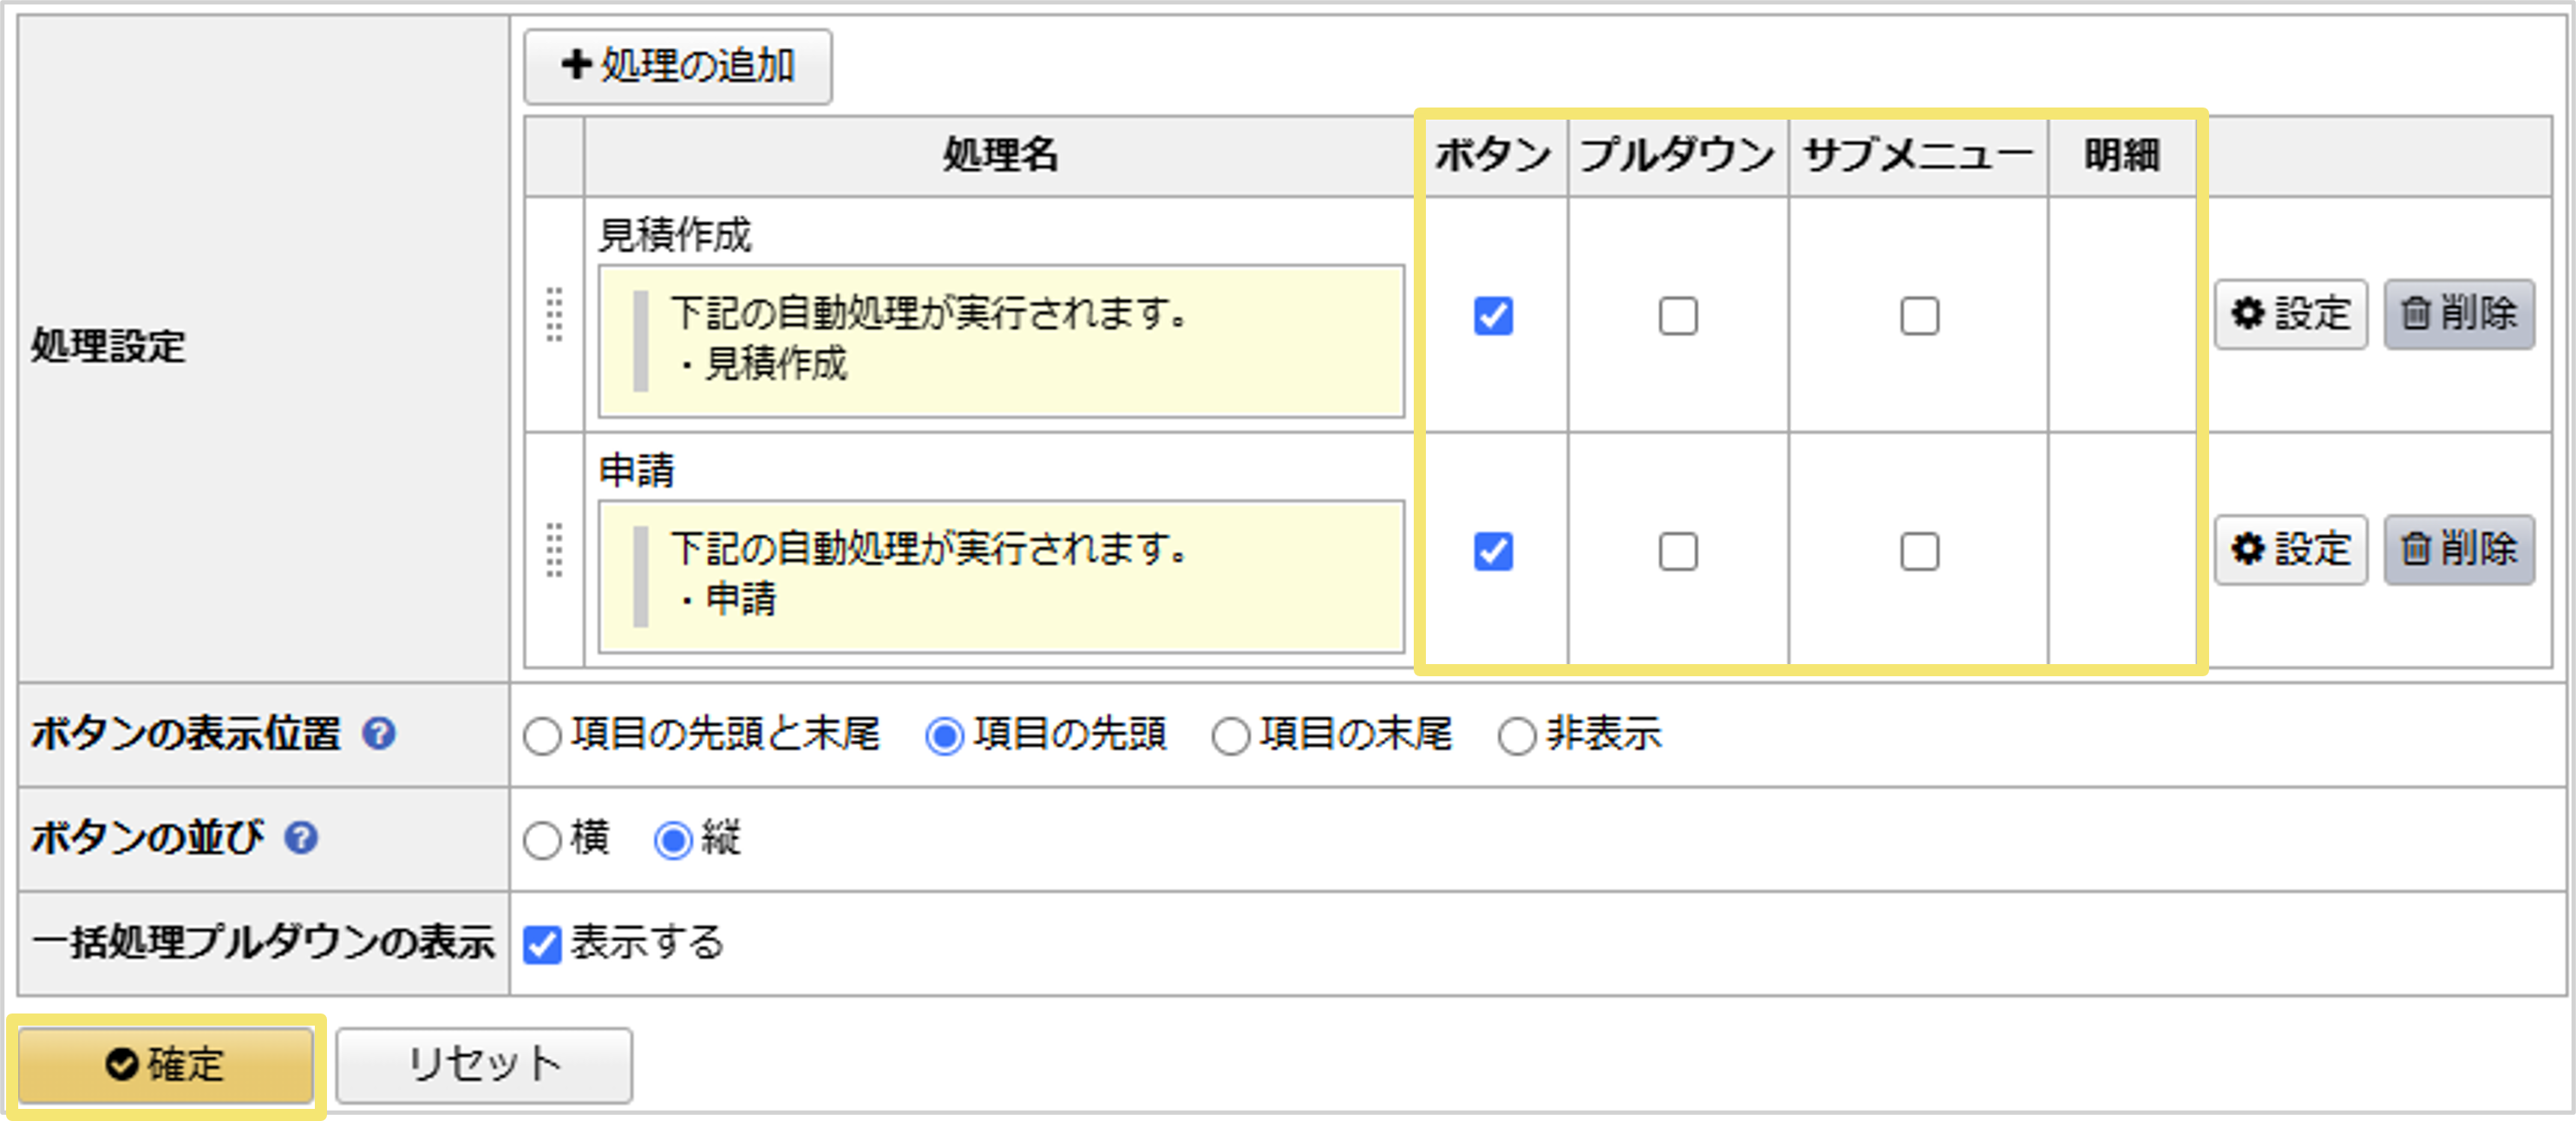
Task: Click the trash delete icon for 見積作成
Action: pyautogui.click(x=2459, y=315)
